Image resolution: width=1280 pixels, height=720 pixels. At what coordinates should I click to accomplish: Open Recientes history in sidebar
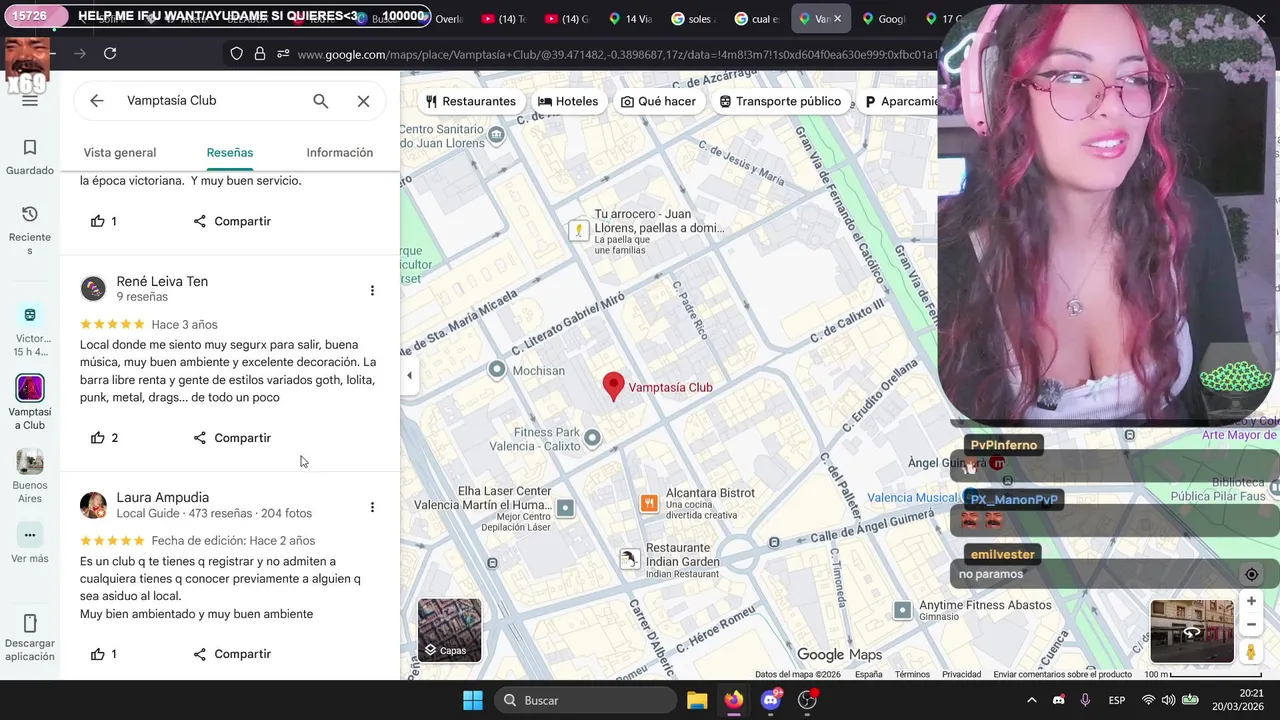pos(30,230)
